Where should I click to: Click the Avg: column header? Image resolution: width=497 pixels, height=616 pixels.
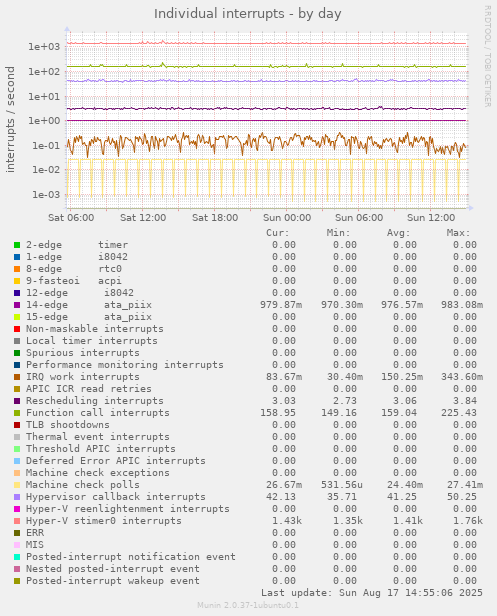(x=398, y=233)
